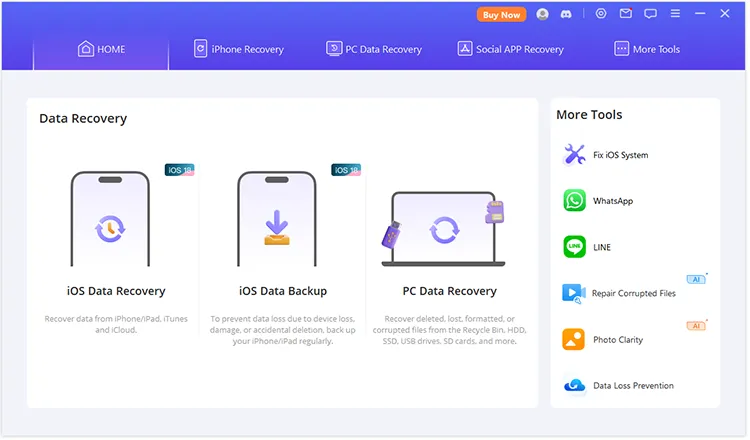The height and width of the screenshot is (440, 750).
Task: Click the WhatsApp green icon
Action: point(574,200)
